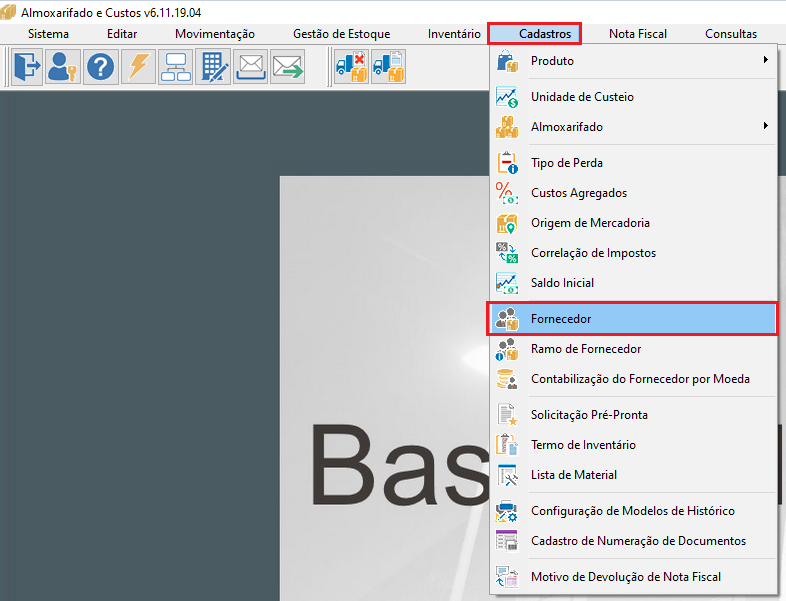Open the Editar menu

tap(122, 34)
